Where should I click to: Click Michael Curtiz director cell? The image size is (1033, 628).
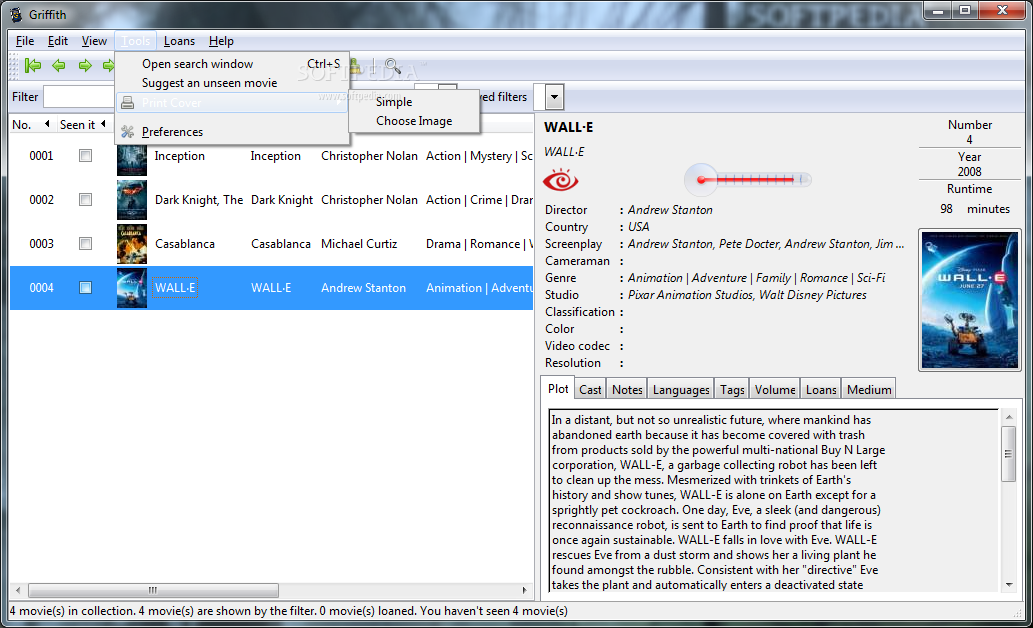click(x=359, y=244)
